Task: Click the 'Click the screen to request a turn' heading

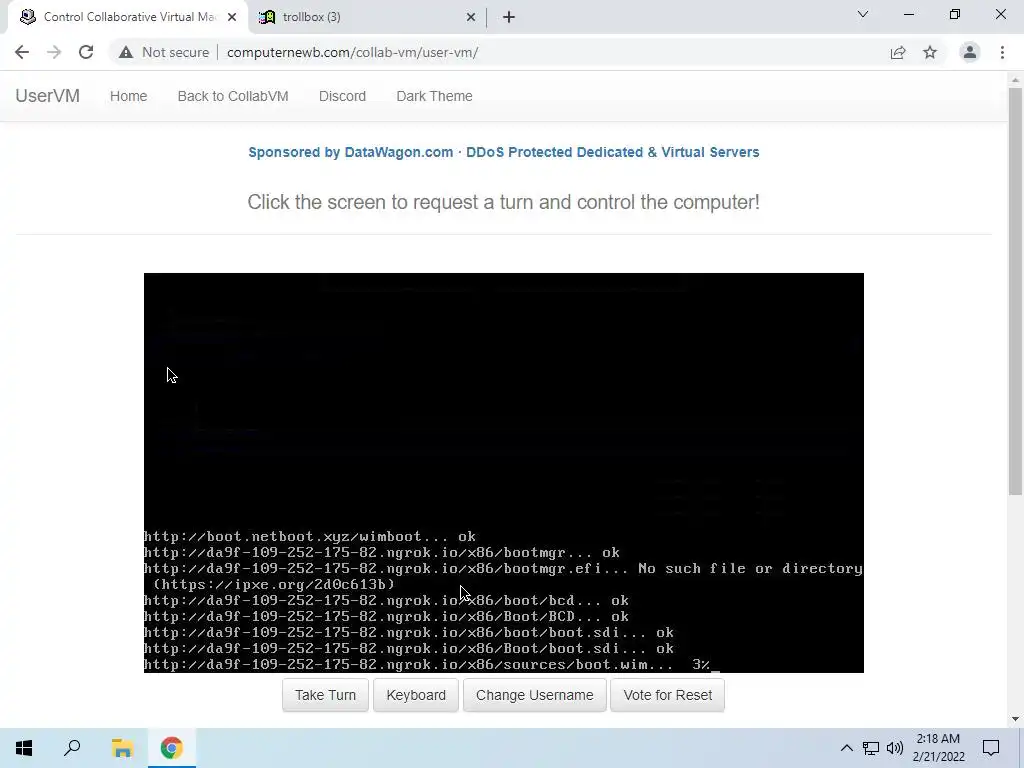Action: (504, 202)
